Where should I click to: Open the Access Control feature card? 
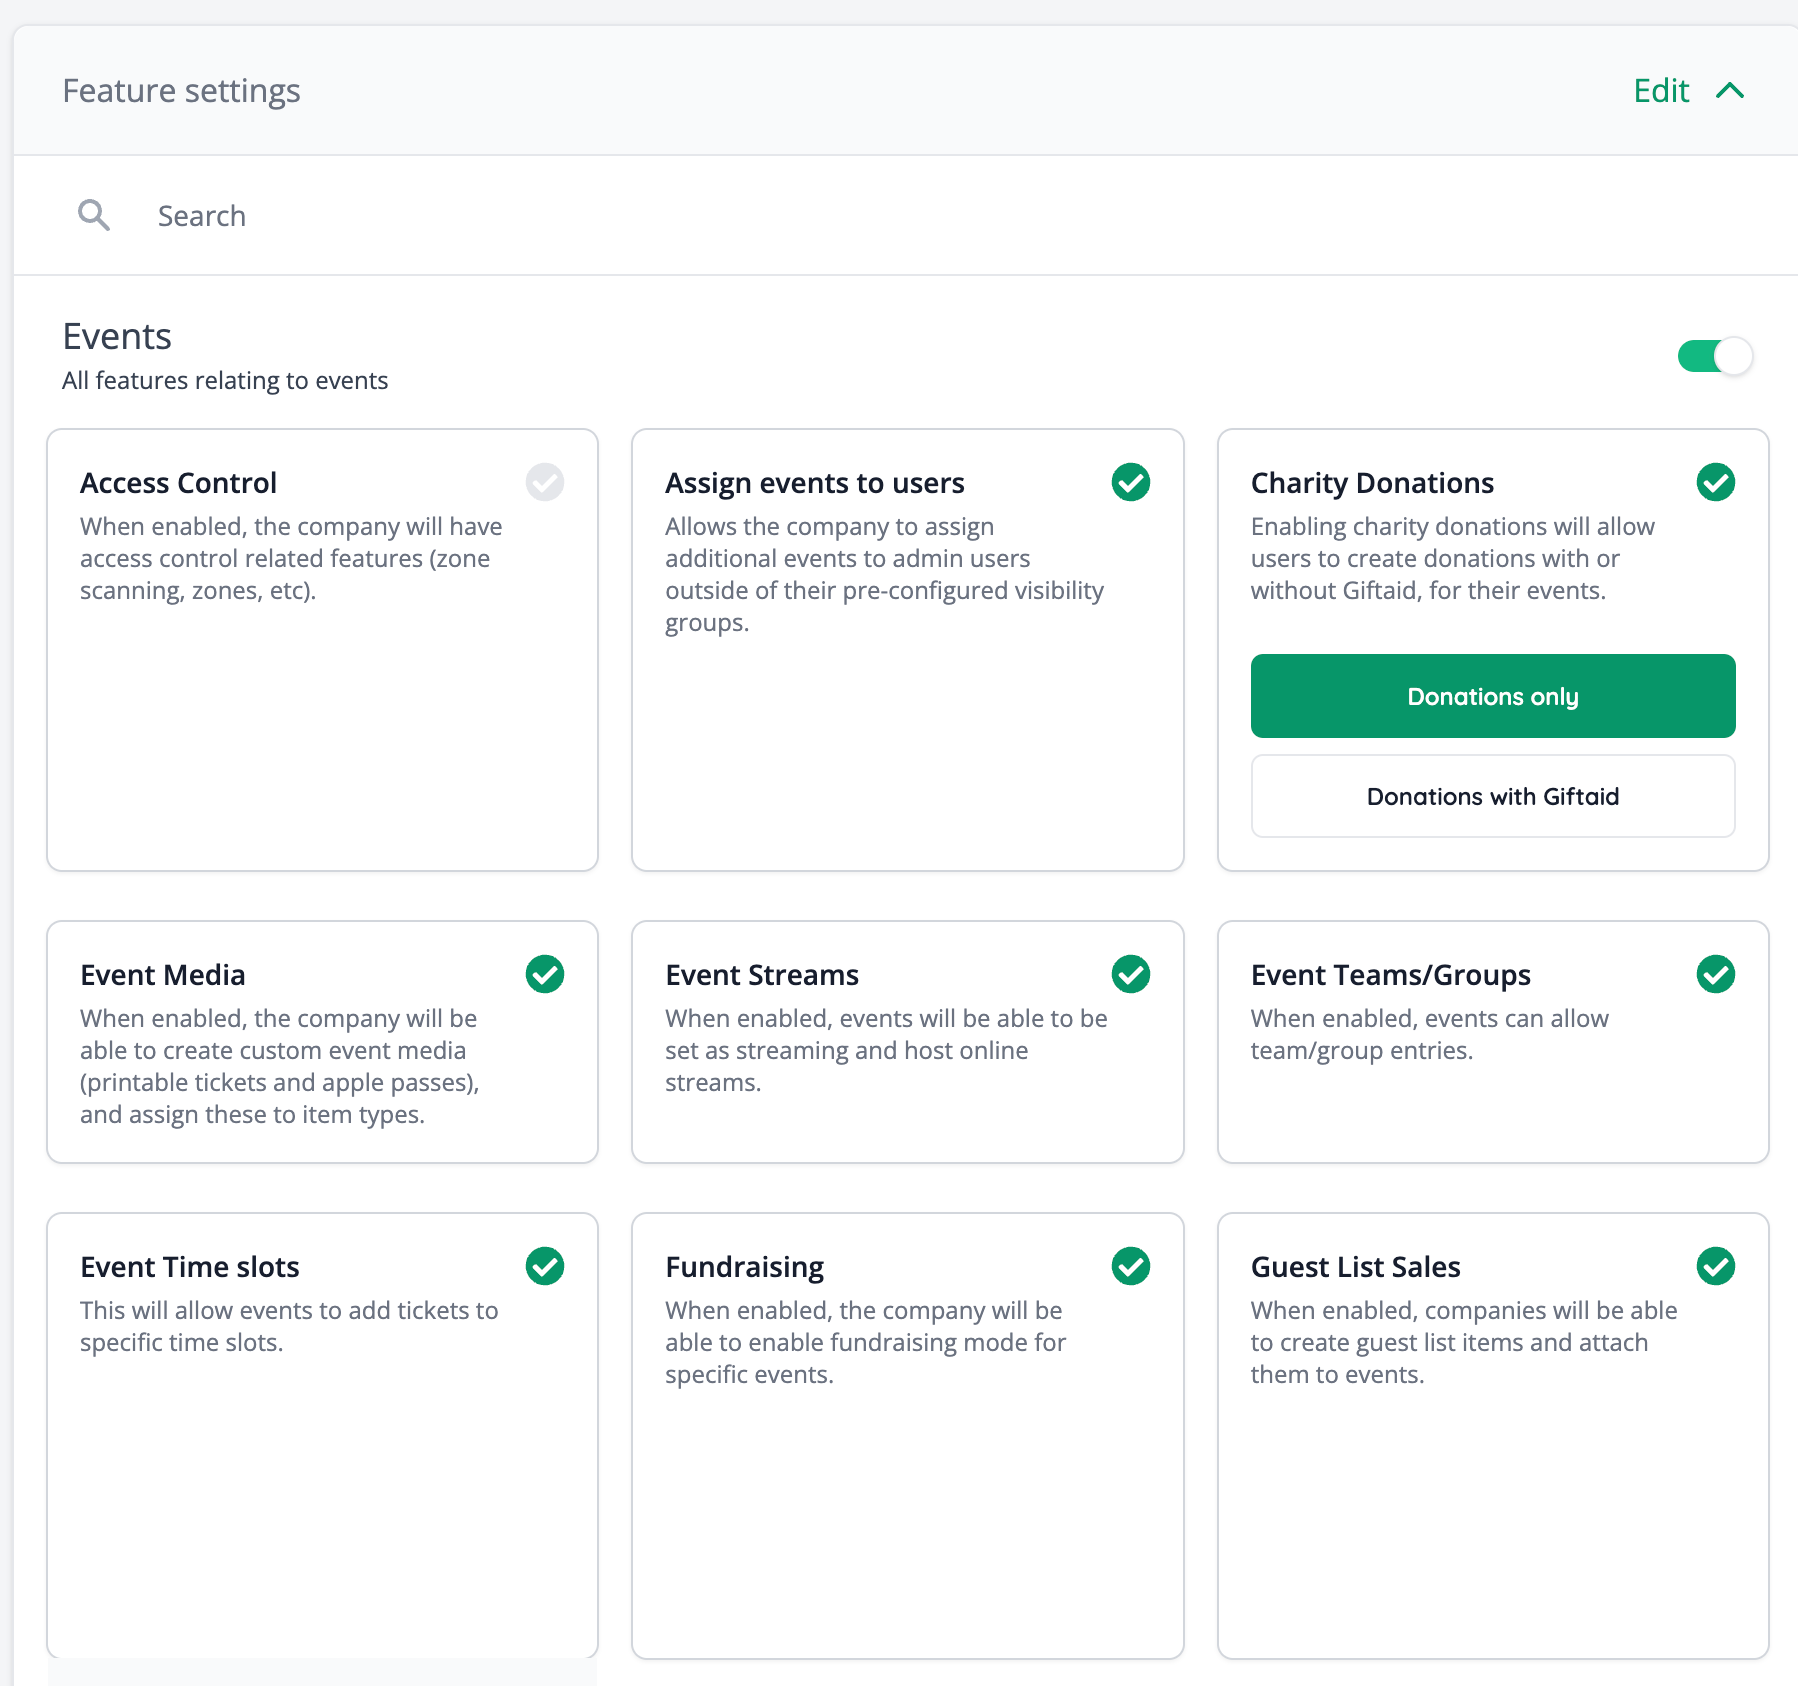322,650
